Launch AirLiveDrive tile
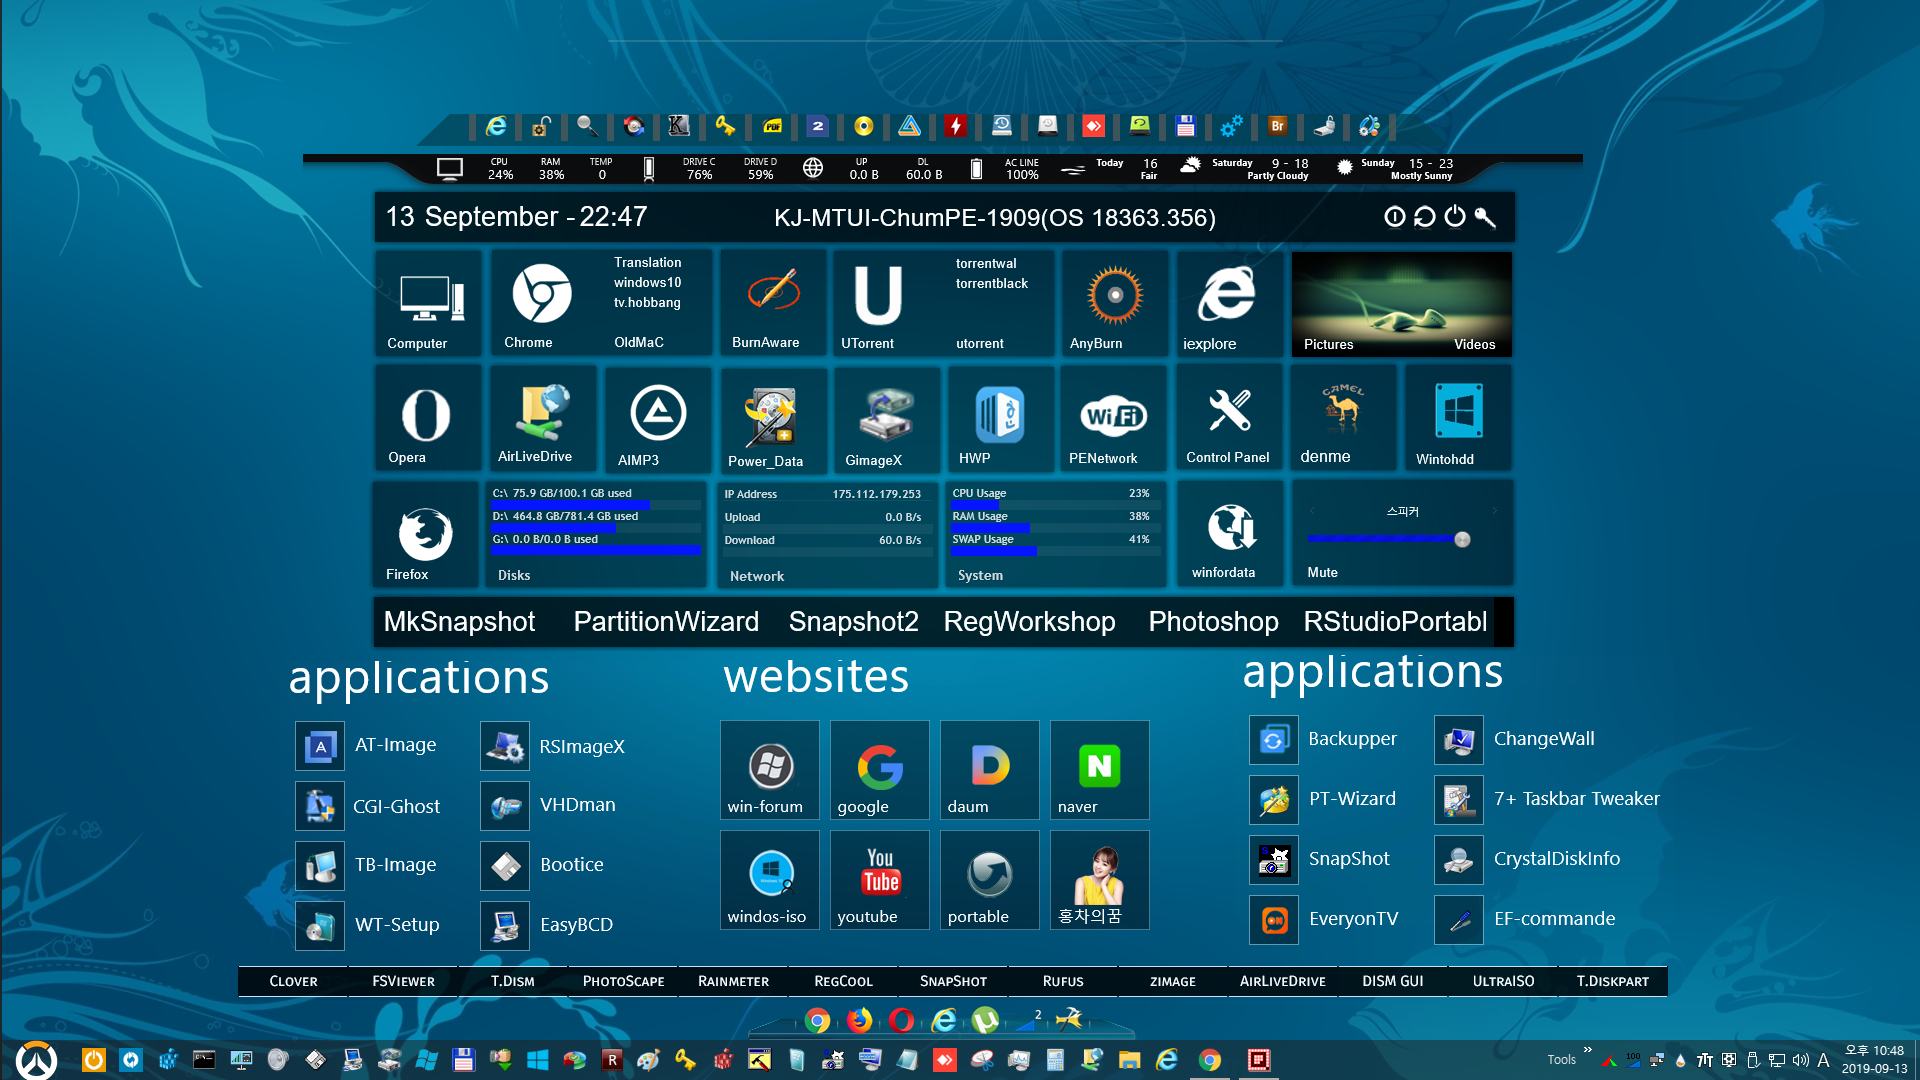Viewport: 1920px width, 1080px height. point(542,418)
